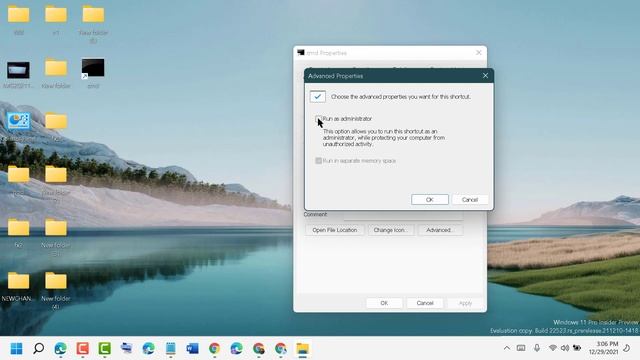This screenshot has height=360, width=640.
Task: Select the IMG2021 image file thumbnail
Action: tap(18, 74)
